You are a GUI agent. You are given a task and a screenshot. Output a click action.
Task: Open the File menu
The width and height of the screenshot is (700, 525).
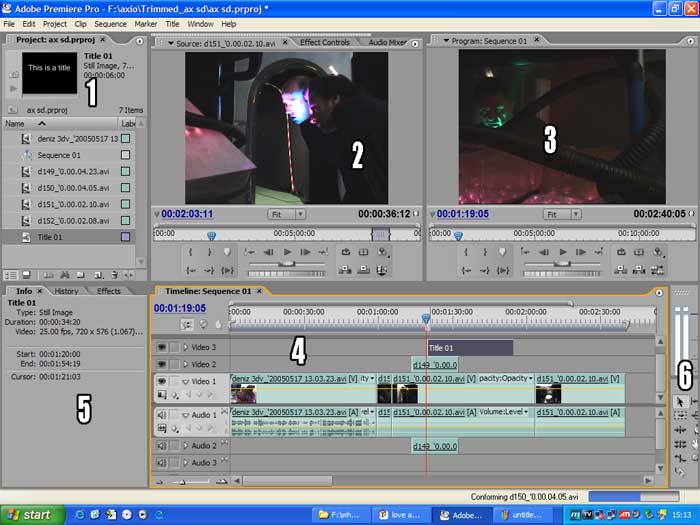coord(9,24)
